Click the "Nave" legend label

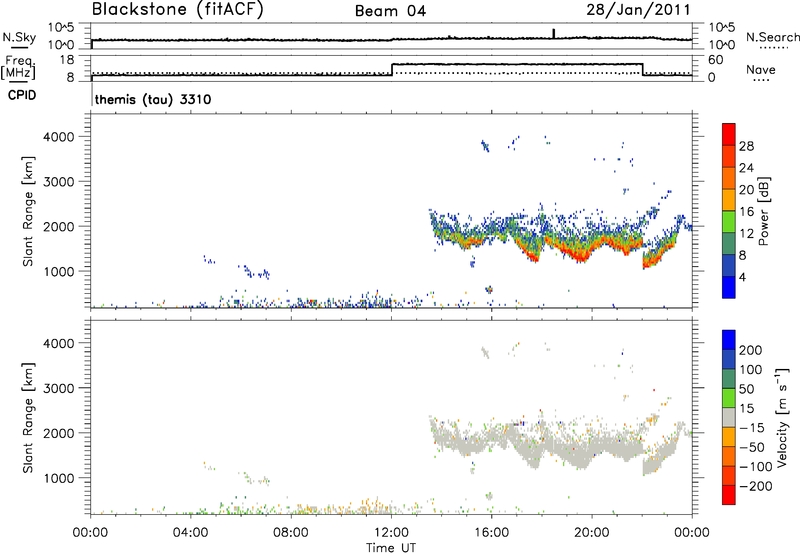click(761, 69)
